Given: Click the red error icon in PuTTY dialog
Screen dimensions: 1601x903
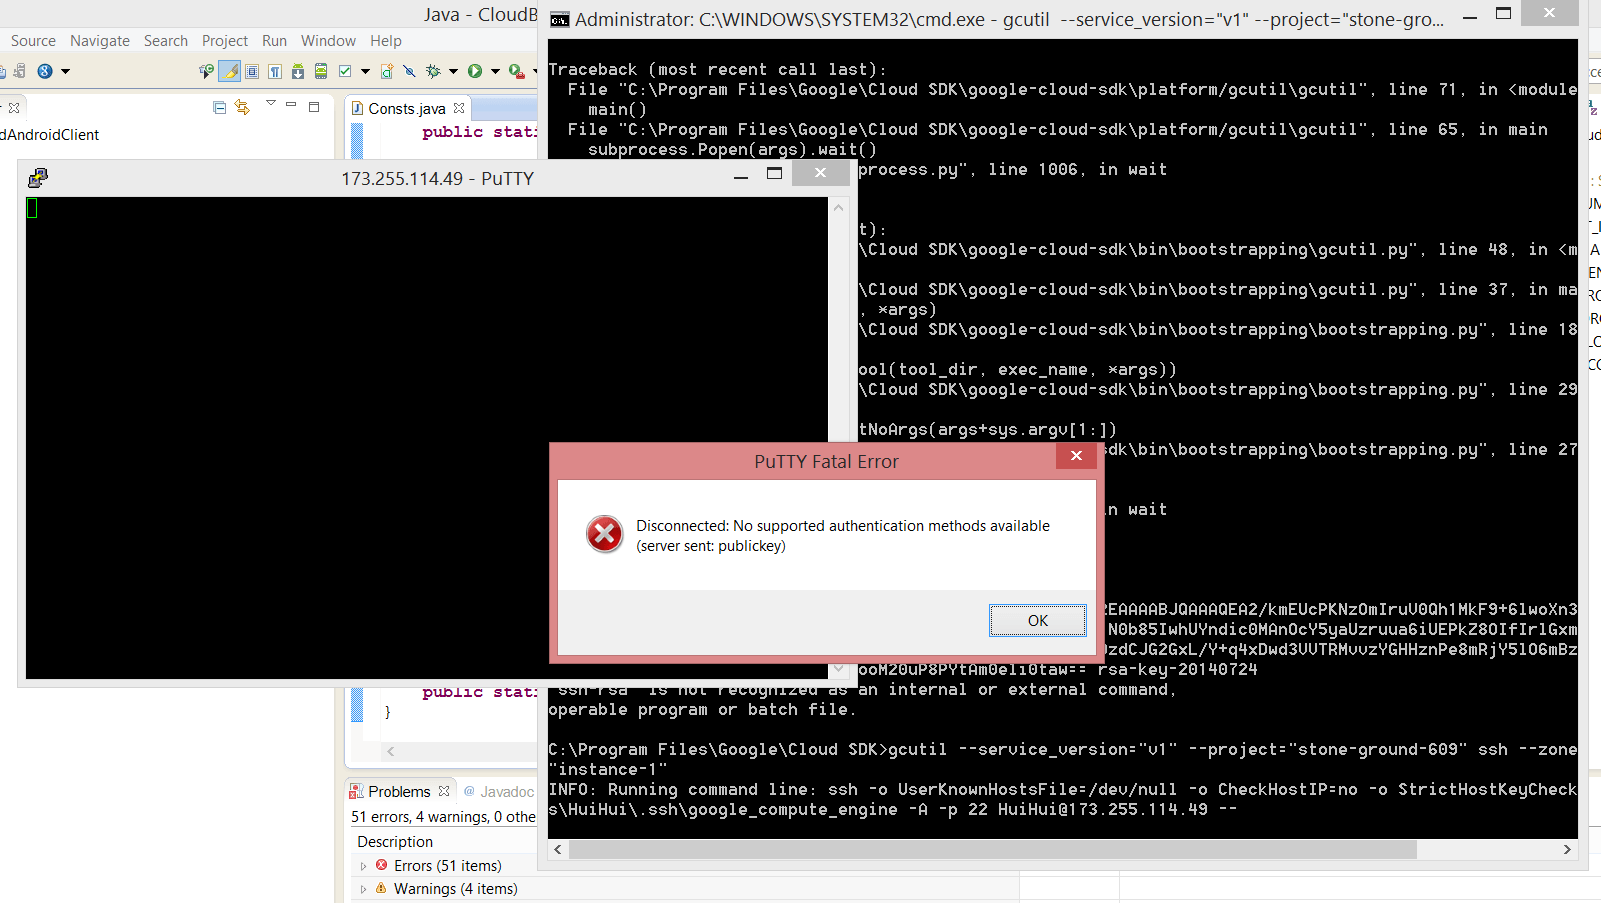Looking at the screenshot, I should coord(605,534).
